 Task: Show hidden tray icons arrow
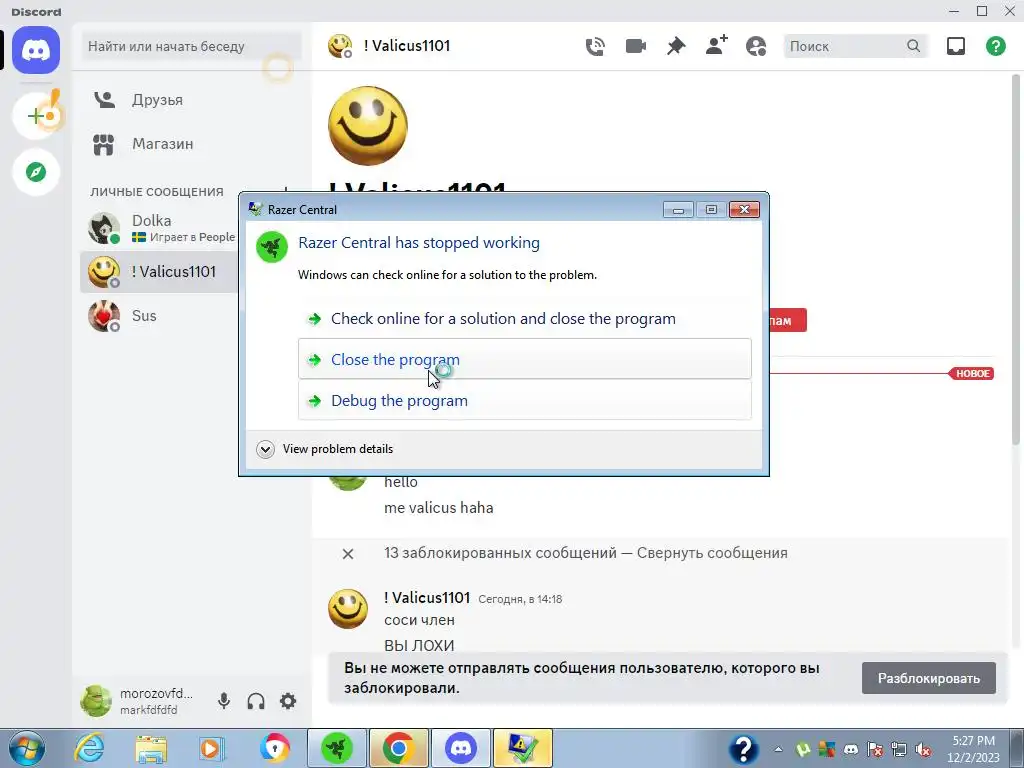coord(778,750)
